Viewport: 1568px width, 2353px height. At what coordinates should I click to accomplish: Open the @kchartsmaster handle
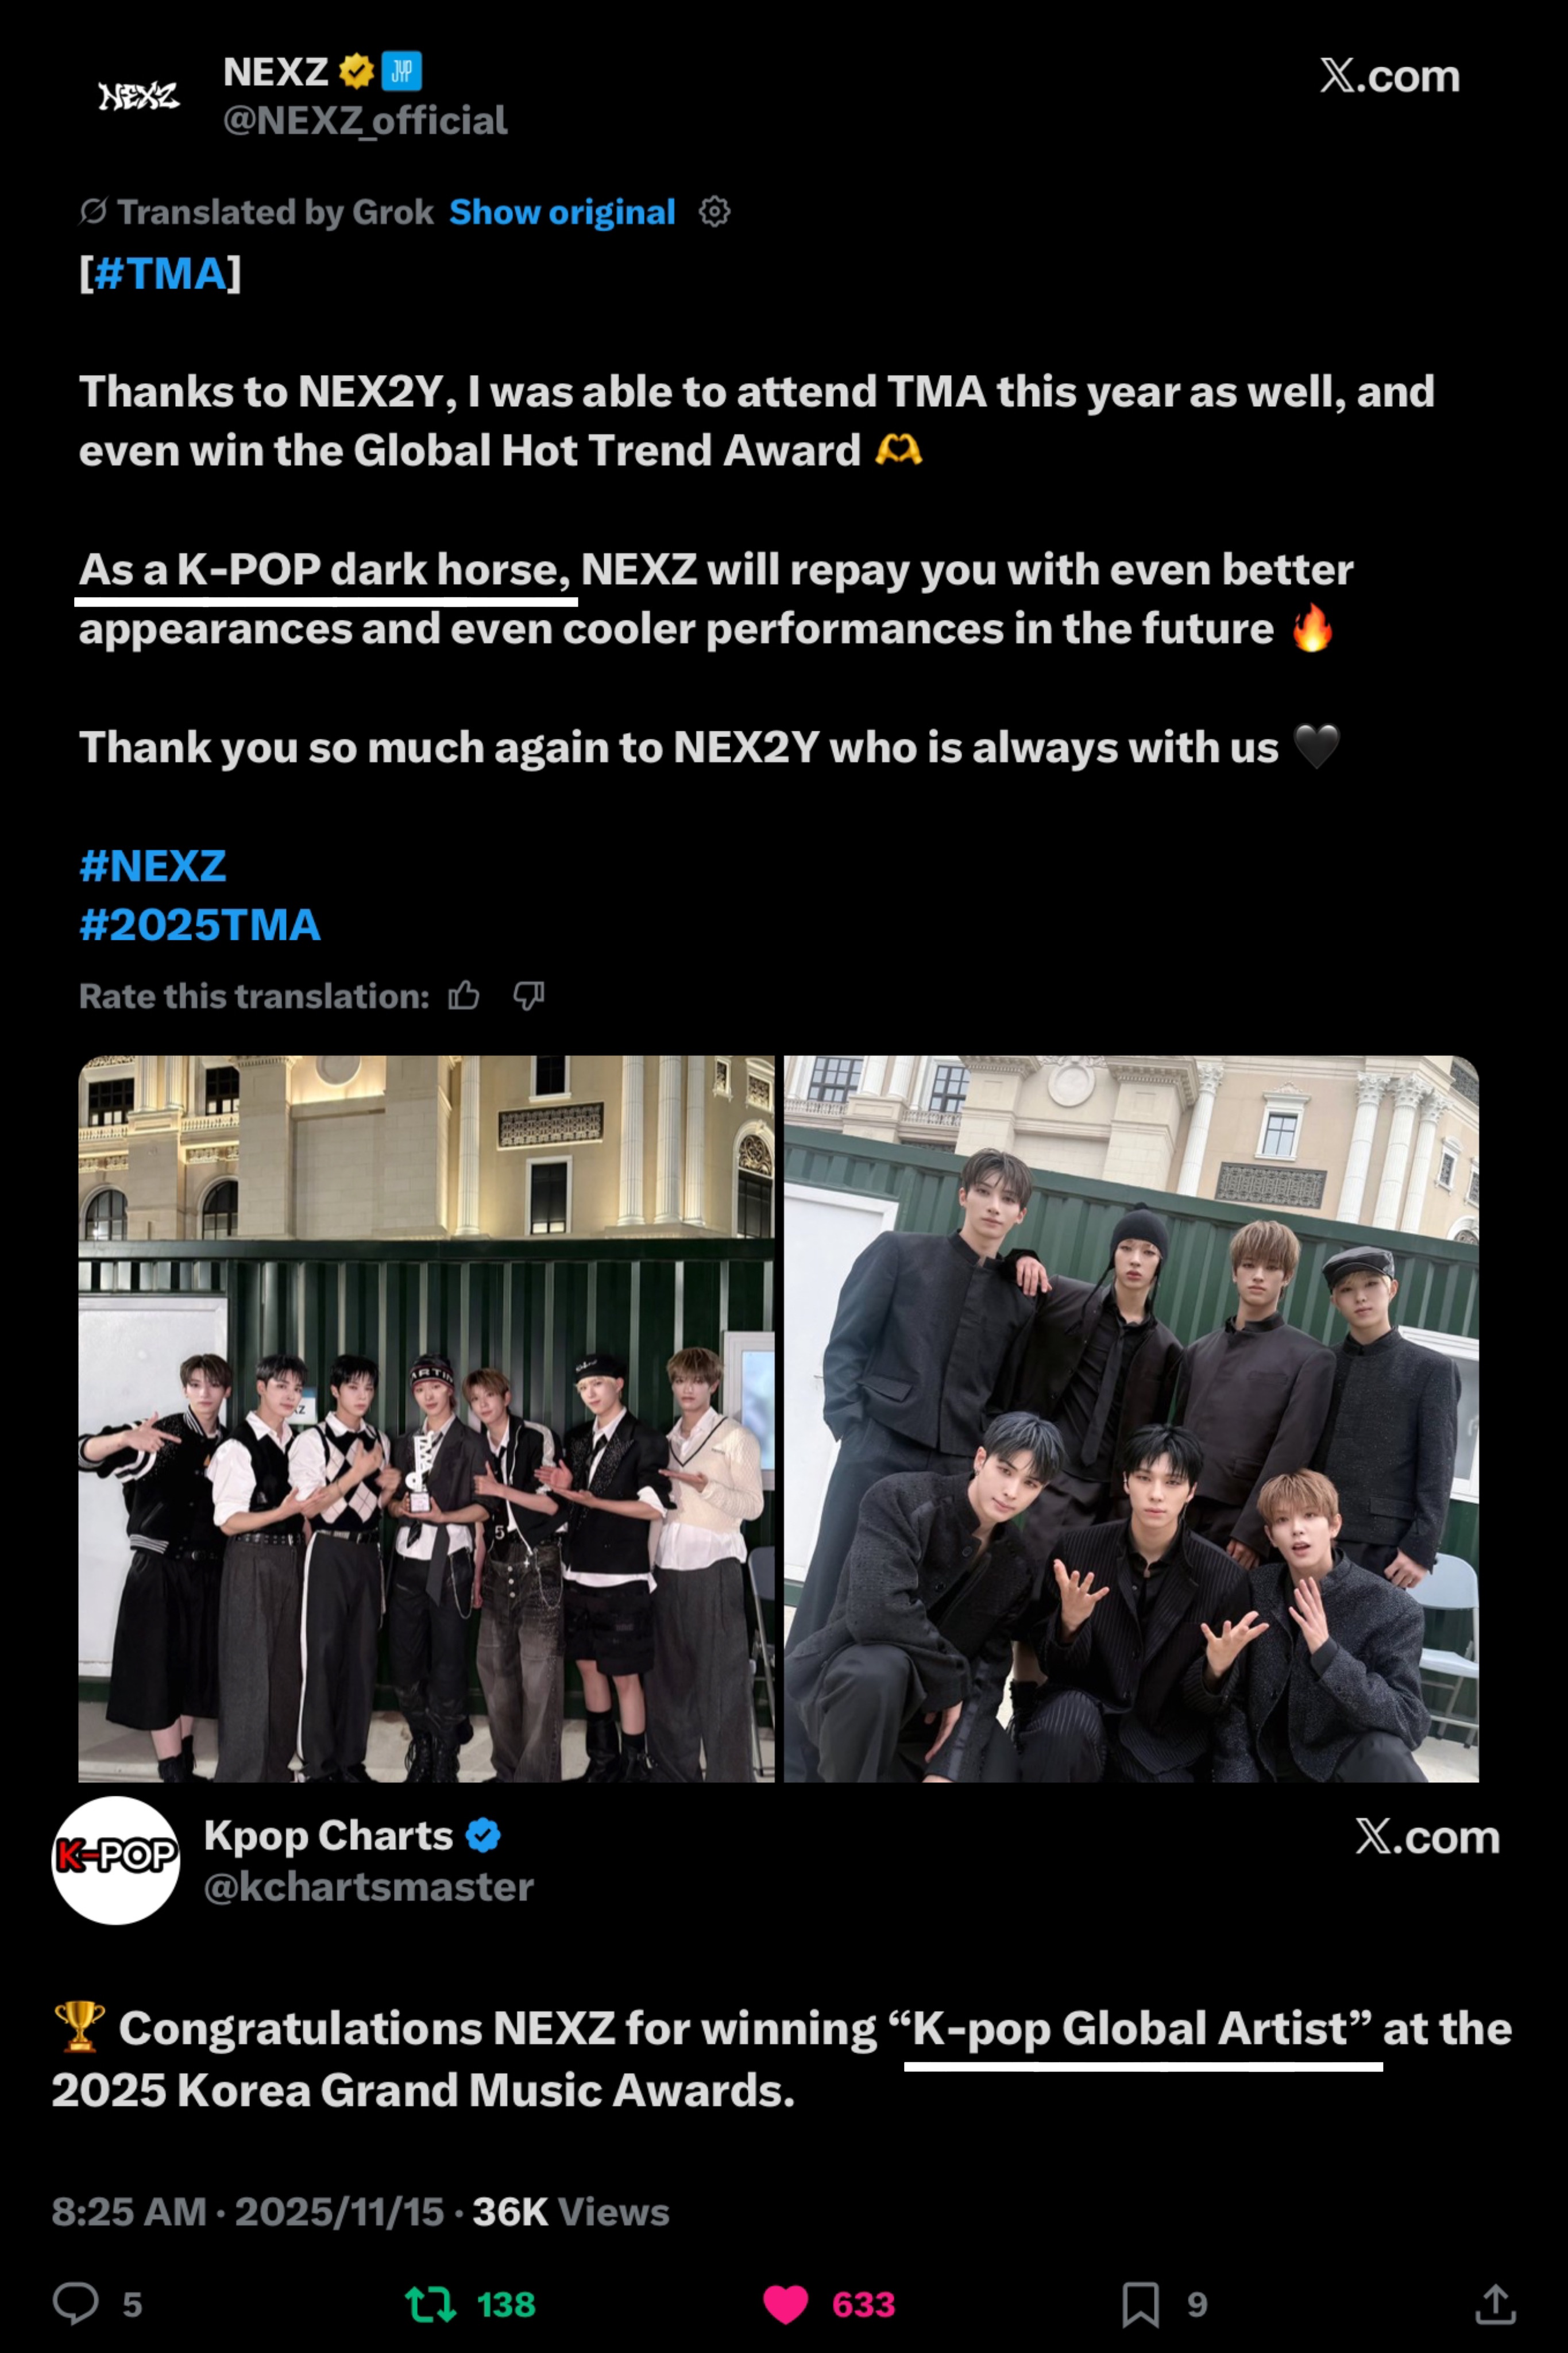point(369,1887)
